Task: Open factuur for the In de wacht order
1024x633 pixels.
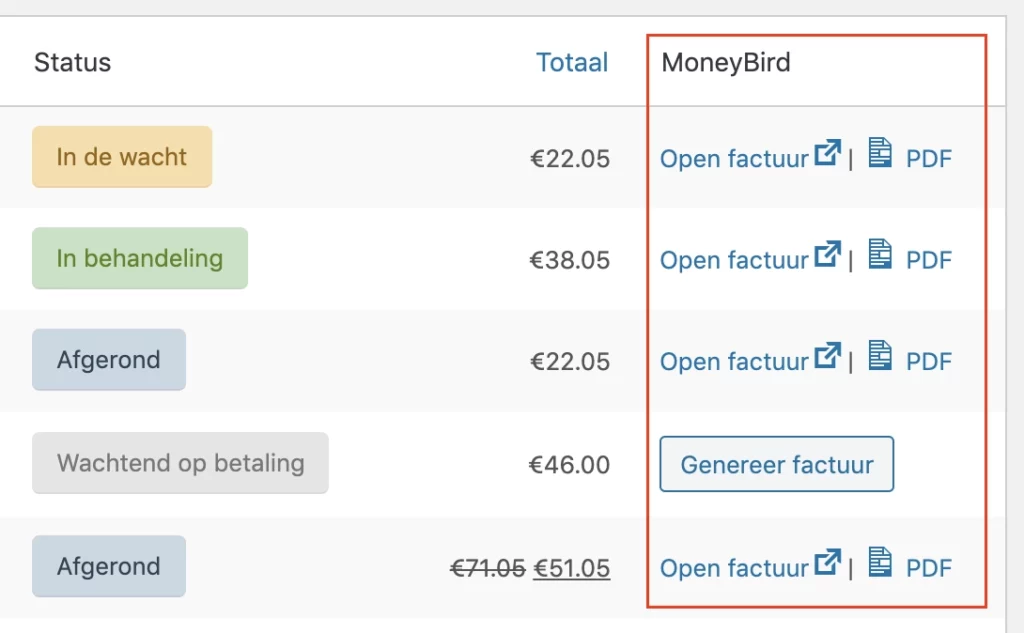Action: coord(735,158)
